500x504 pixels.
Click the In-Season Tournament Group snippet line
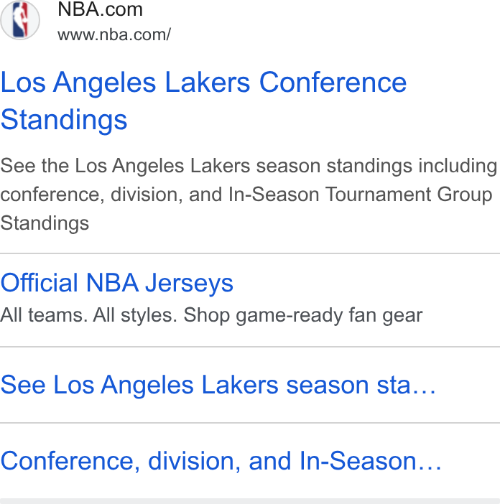tap(360, 194)
